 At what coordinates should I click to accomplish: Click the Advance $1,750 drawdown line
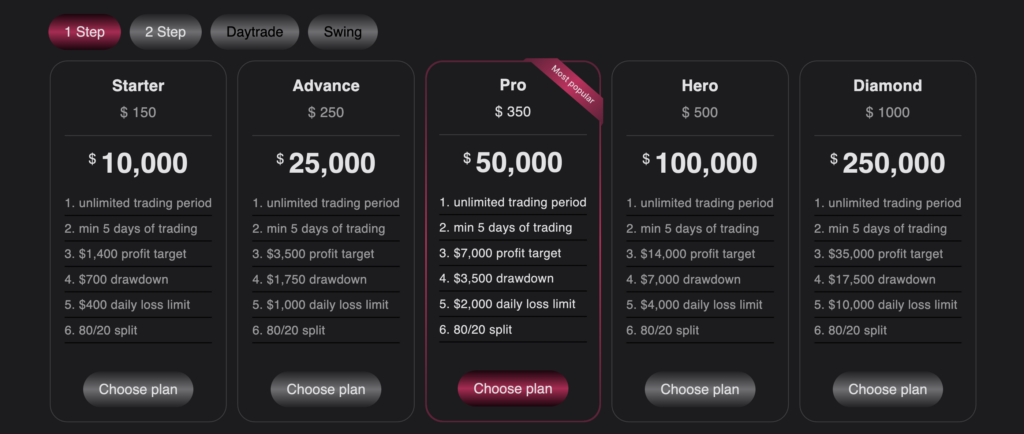click(326, 279)
